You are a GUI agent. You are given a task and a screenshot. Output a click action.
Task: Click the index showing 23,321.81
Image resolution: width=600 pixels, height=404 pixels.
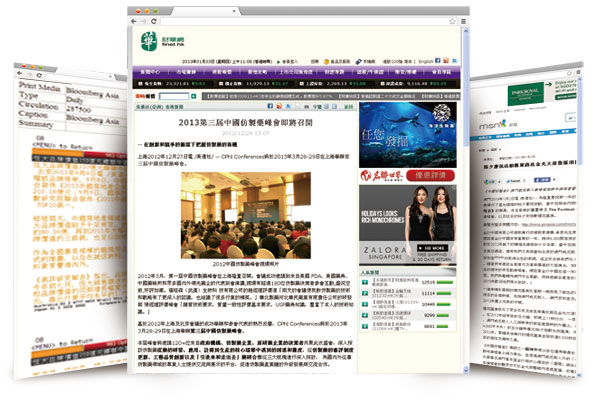click(172, 83)
